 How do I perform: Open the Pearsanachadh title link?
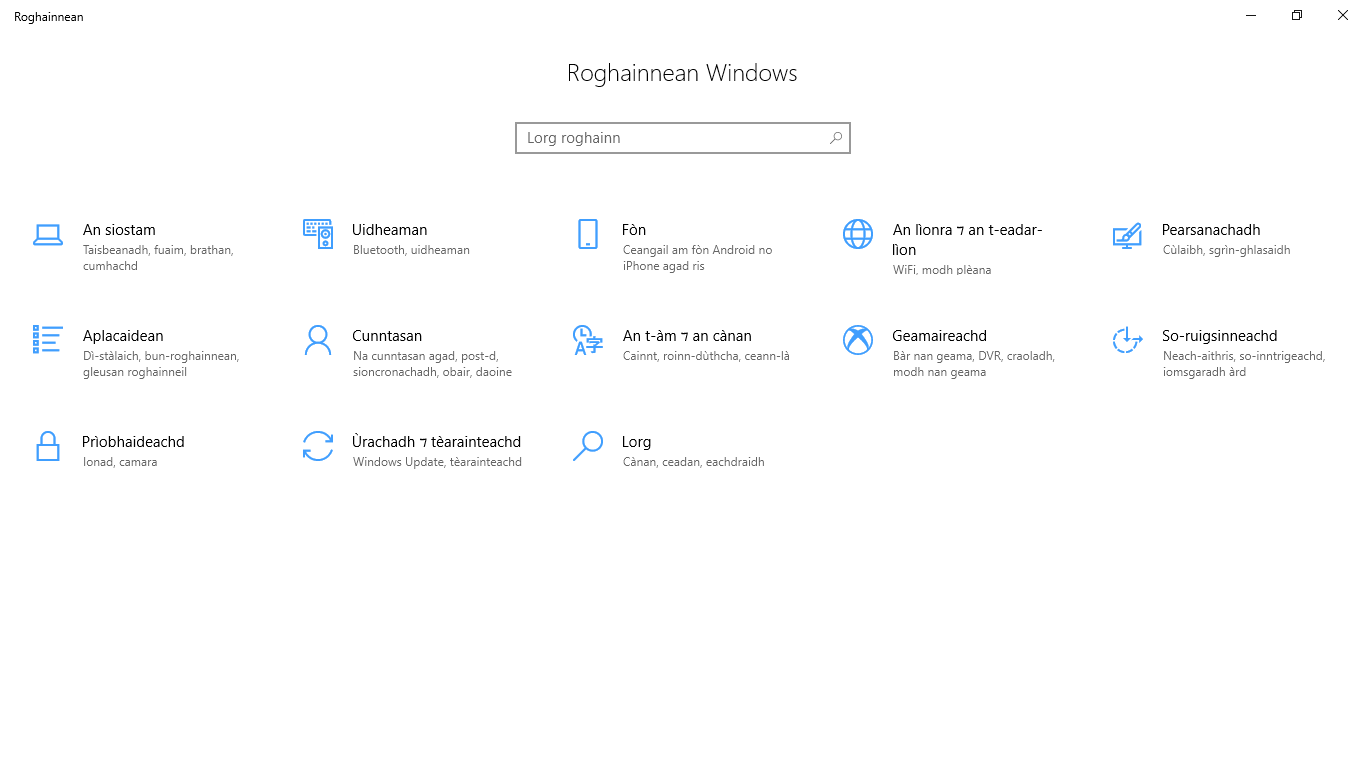tap(1211, 230)
